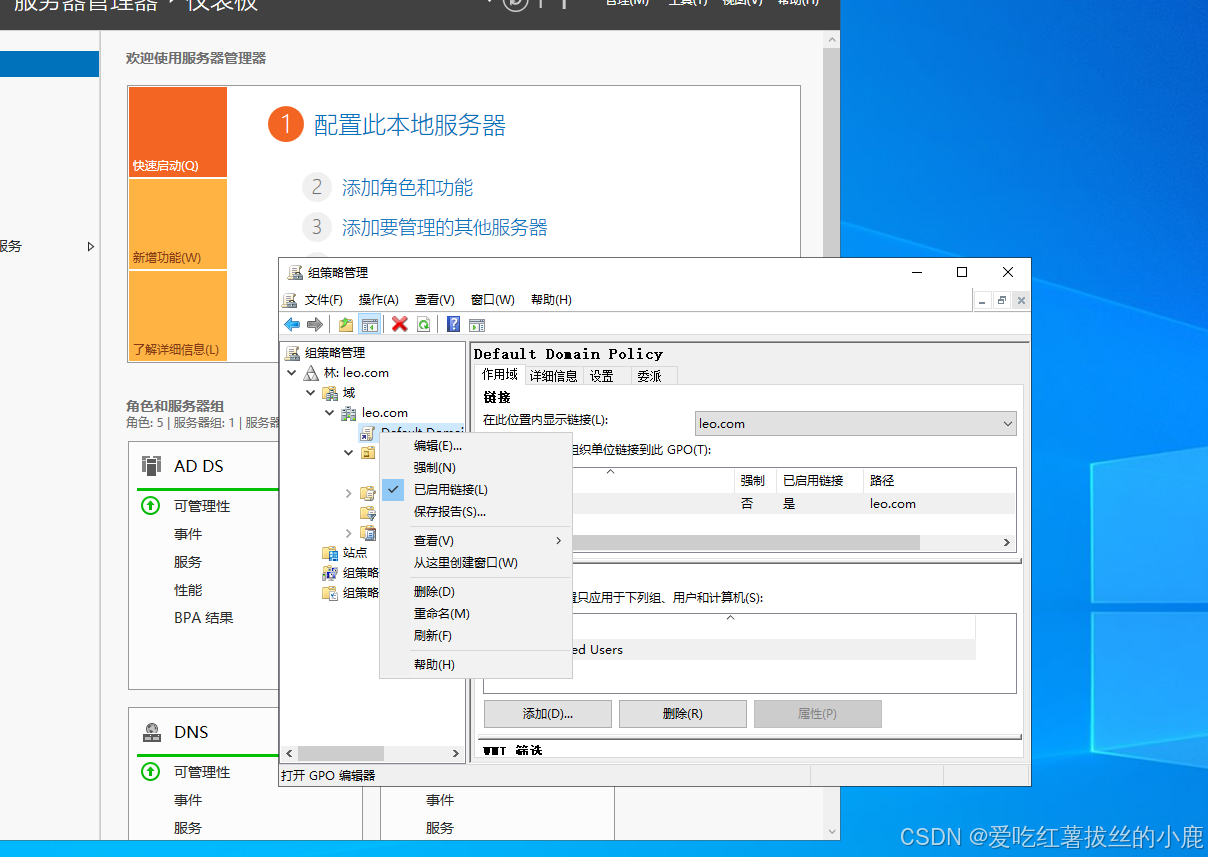Choose 编辑(E)... from the context menu
Screen dimensions: 1208x857
point(438,446)
